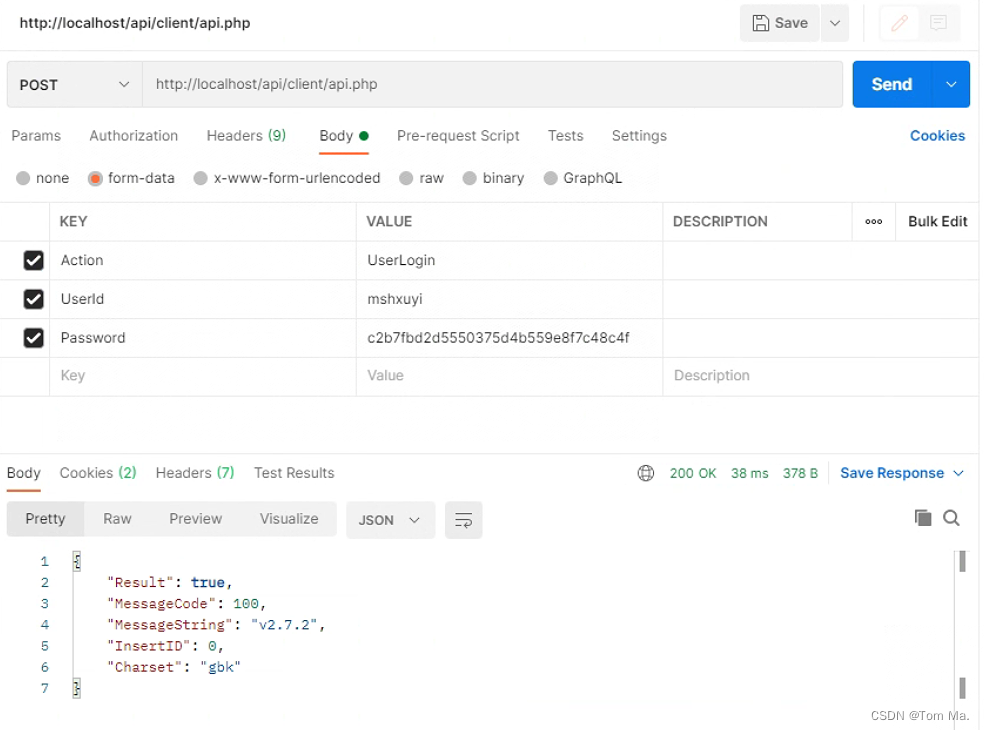Open the Test Results tab
Screen dimensions: 984x730
[x=294, y=473]
